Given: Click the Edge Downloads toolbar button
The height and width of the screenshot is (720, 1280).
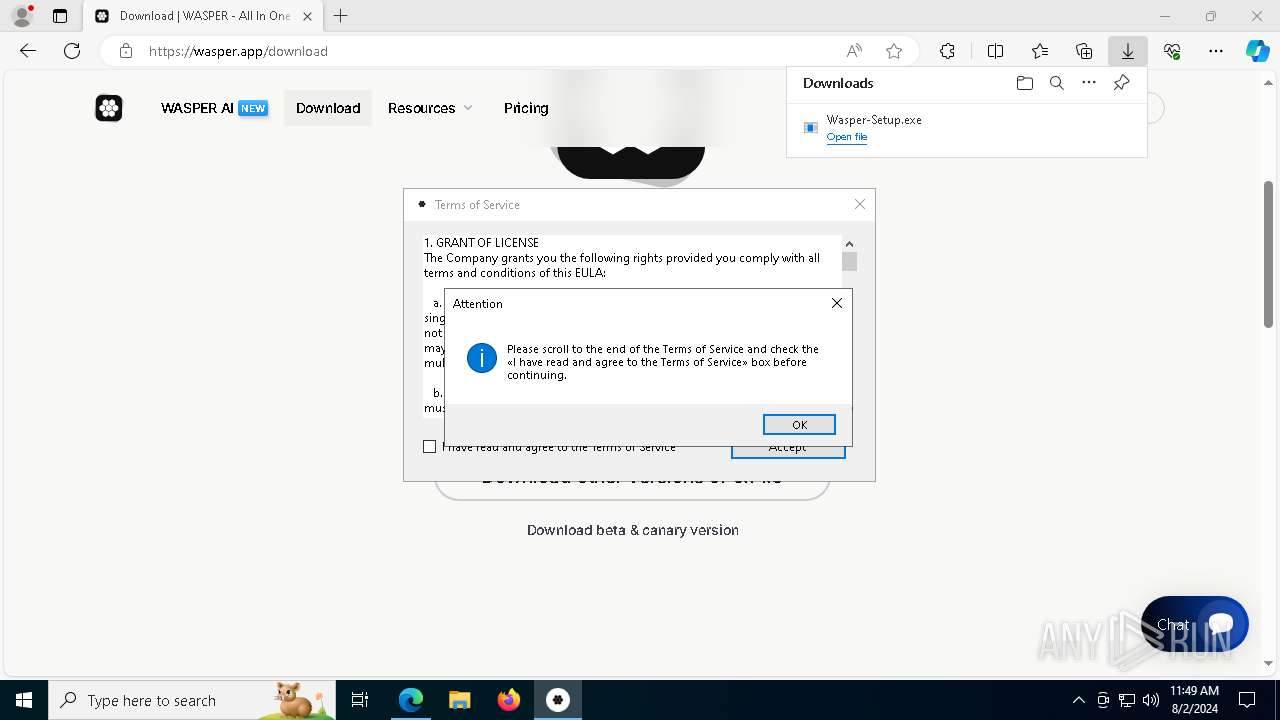Looking at the screenshot, I should point(1128,51).
